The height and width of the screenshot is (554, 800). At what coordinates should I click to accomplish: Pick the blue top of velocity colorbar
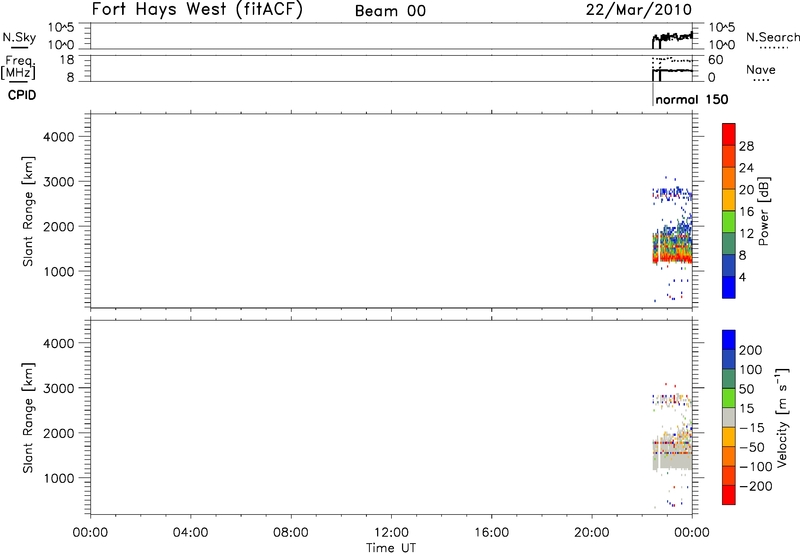tap(729, 340)
